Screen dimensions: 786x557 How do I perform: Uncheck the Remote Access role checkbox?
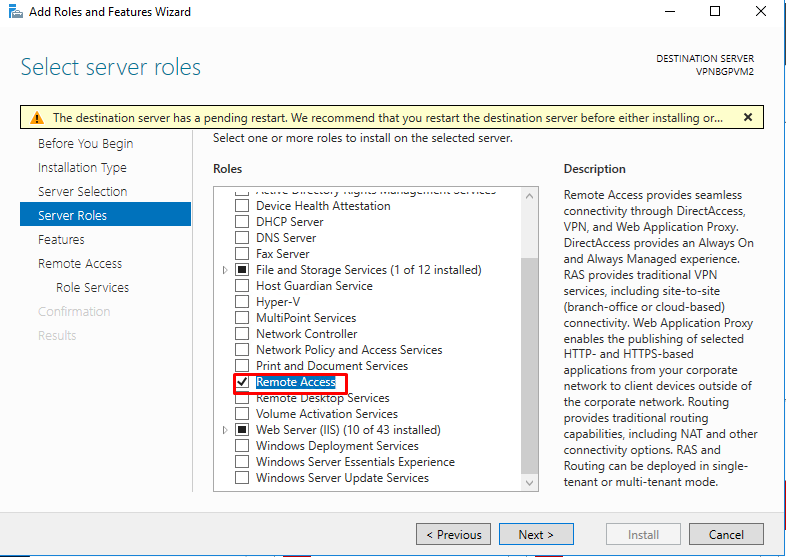click(x=241, y=382)
